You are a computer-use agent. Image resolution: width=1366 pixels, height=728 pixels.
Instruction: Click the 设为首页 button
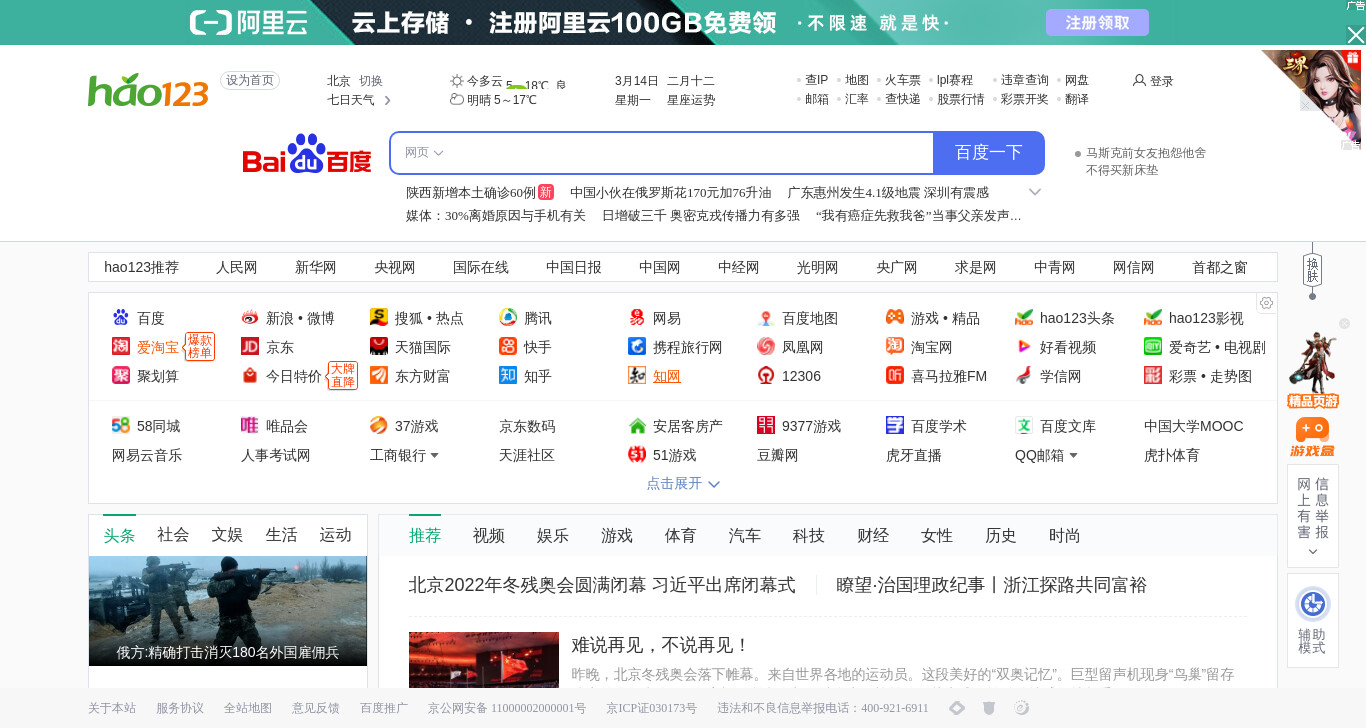point(250,81)
